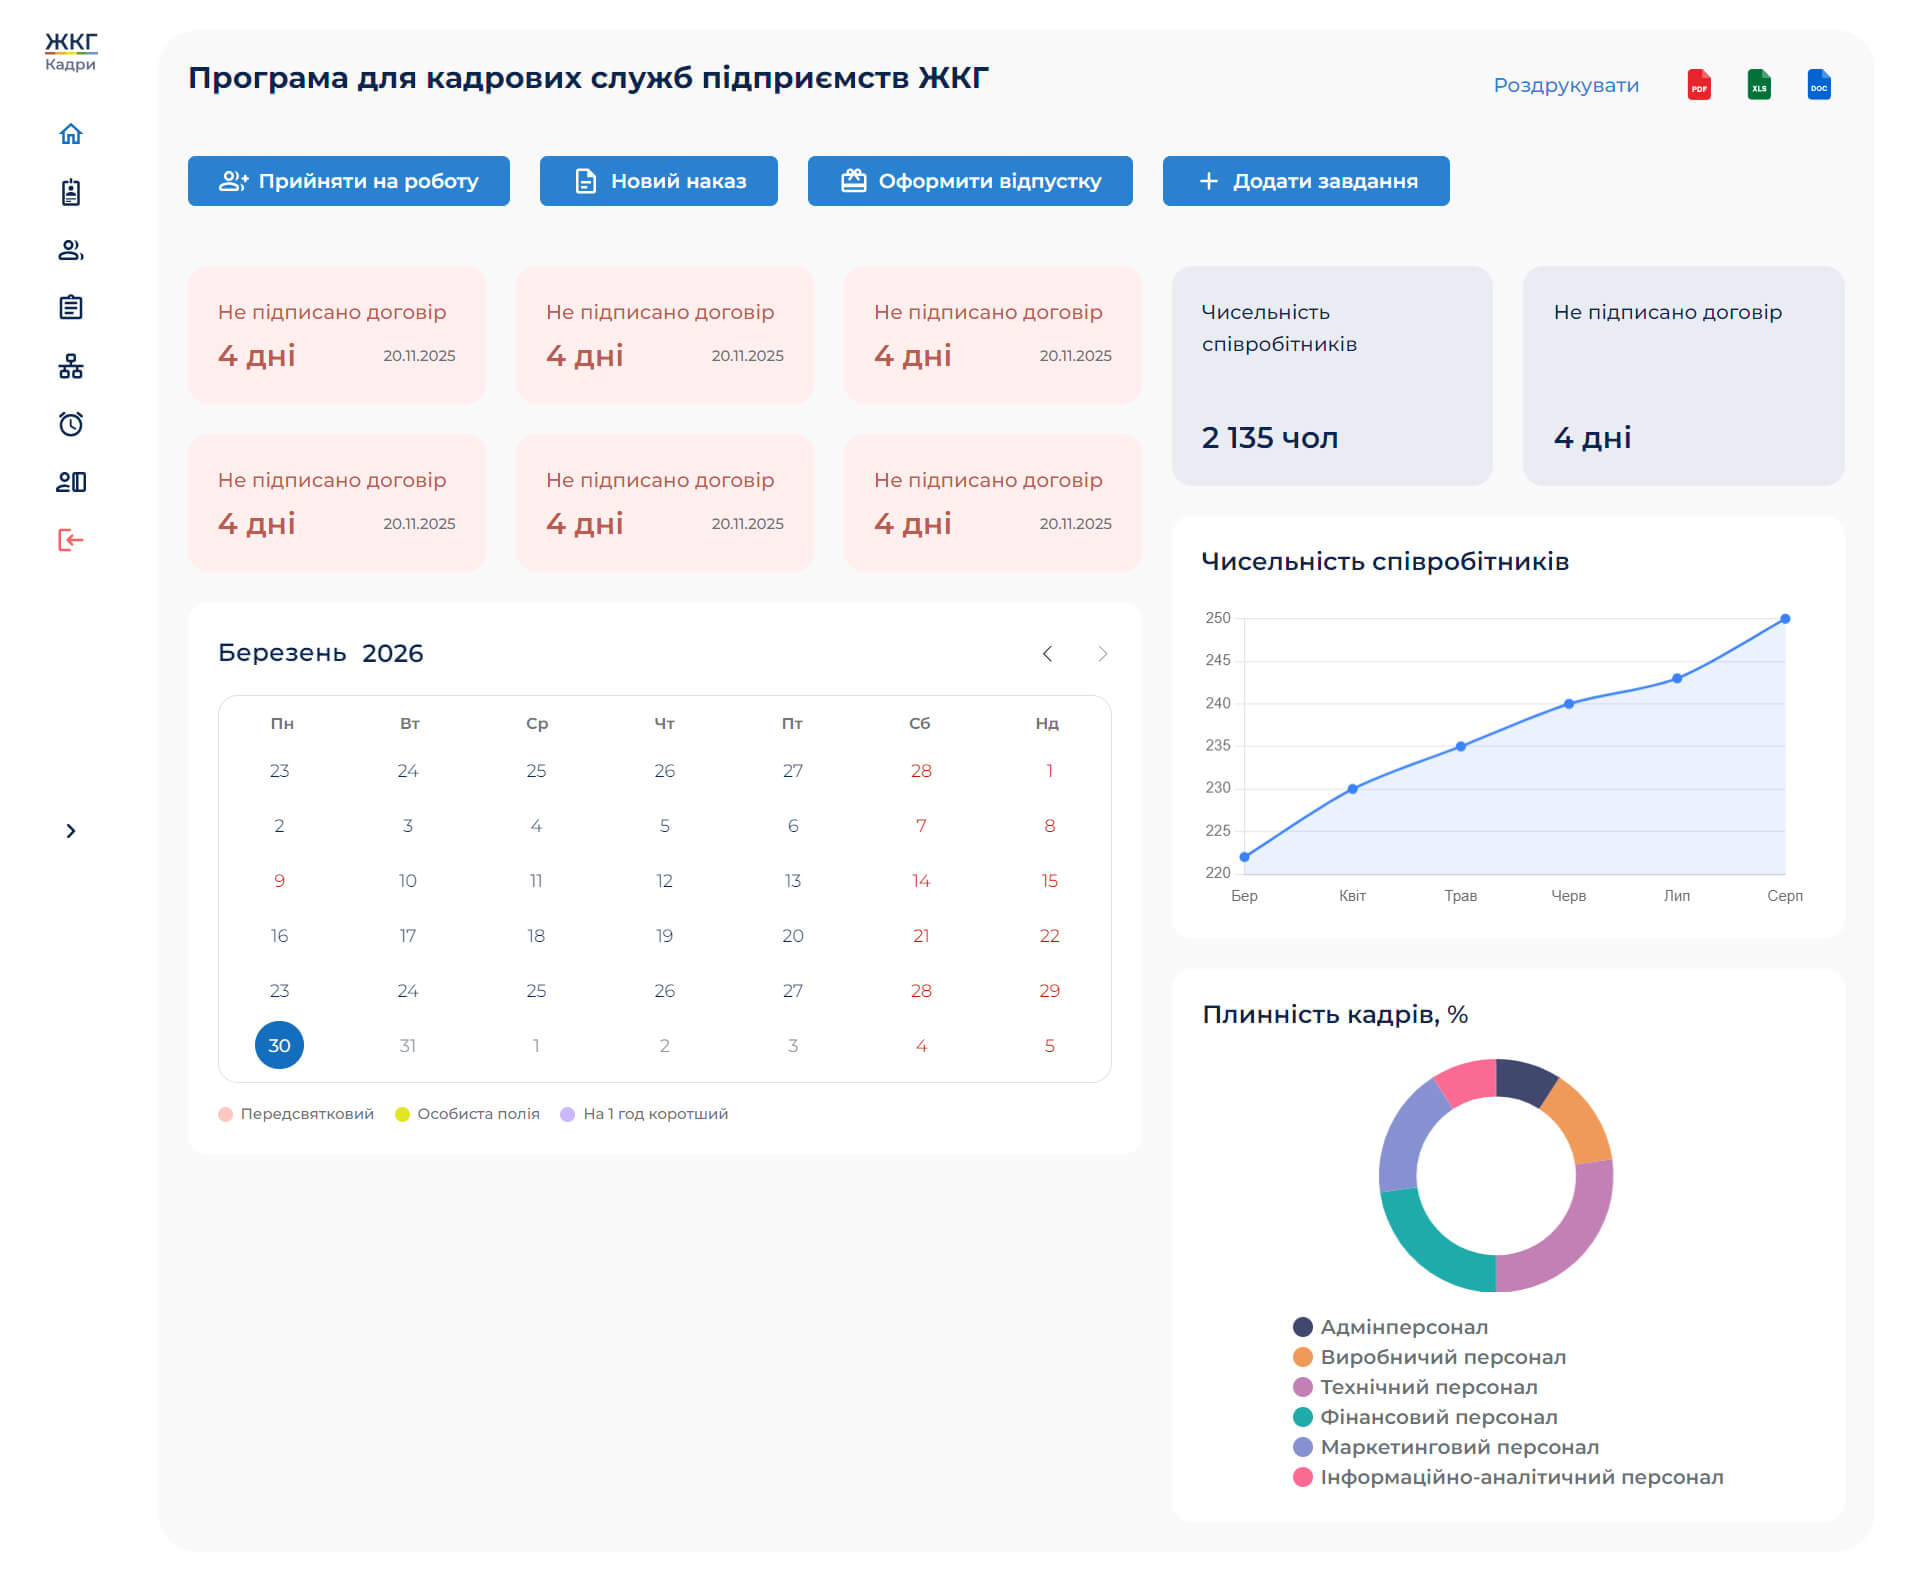Select Адмінперсонал legend color dot
The height and width of the screenshot is (1582, 1920).
click(x=1302, y=1327)
